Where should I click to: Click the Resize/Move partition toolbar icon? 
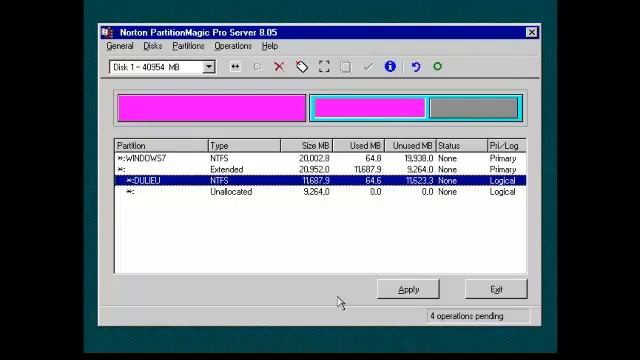(x=235, y=67)
